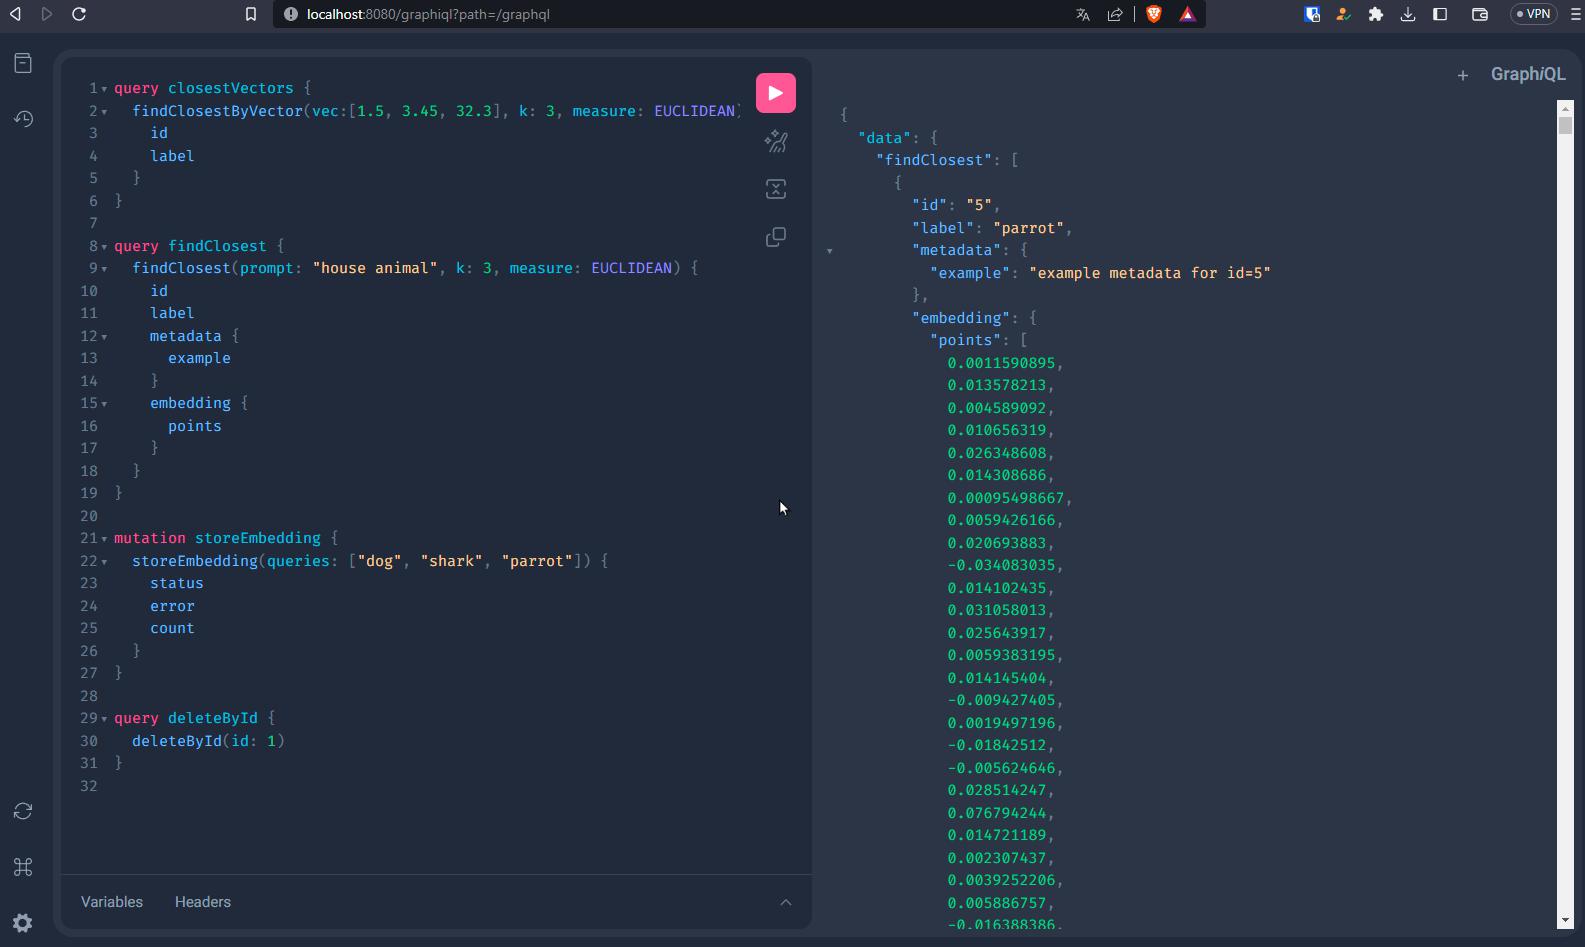Screen dimensions: 1585x947
Task: Collapse findClosestByVector fold arrow on line 2
Action: (x=104, y=112)
